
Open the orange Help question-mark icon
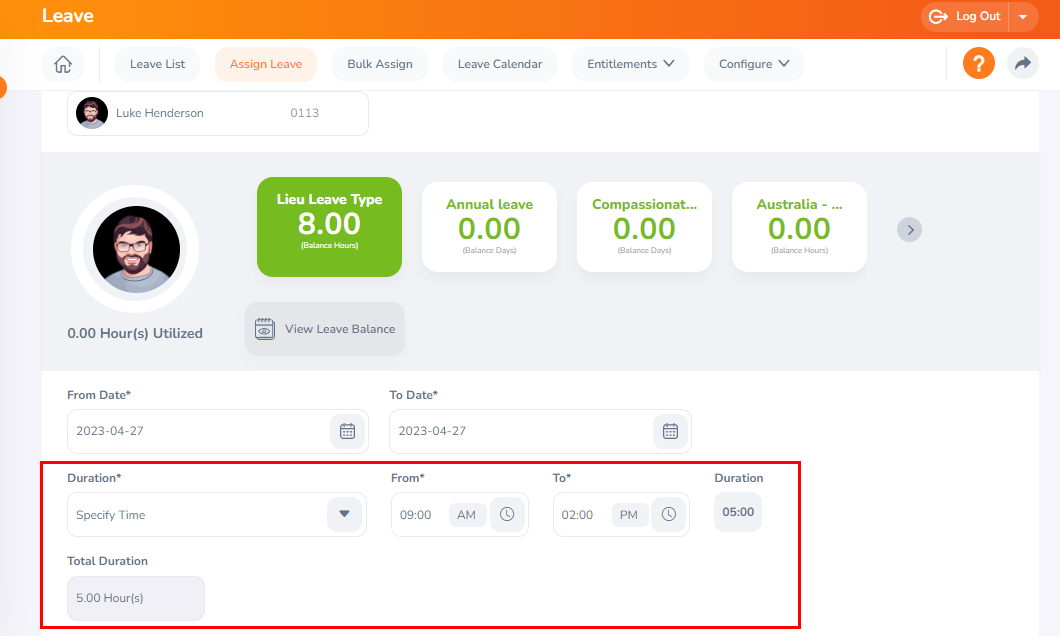point(978,63)
